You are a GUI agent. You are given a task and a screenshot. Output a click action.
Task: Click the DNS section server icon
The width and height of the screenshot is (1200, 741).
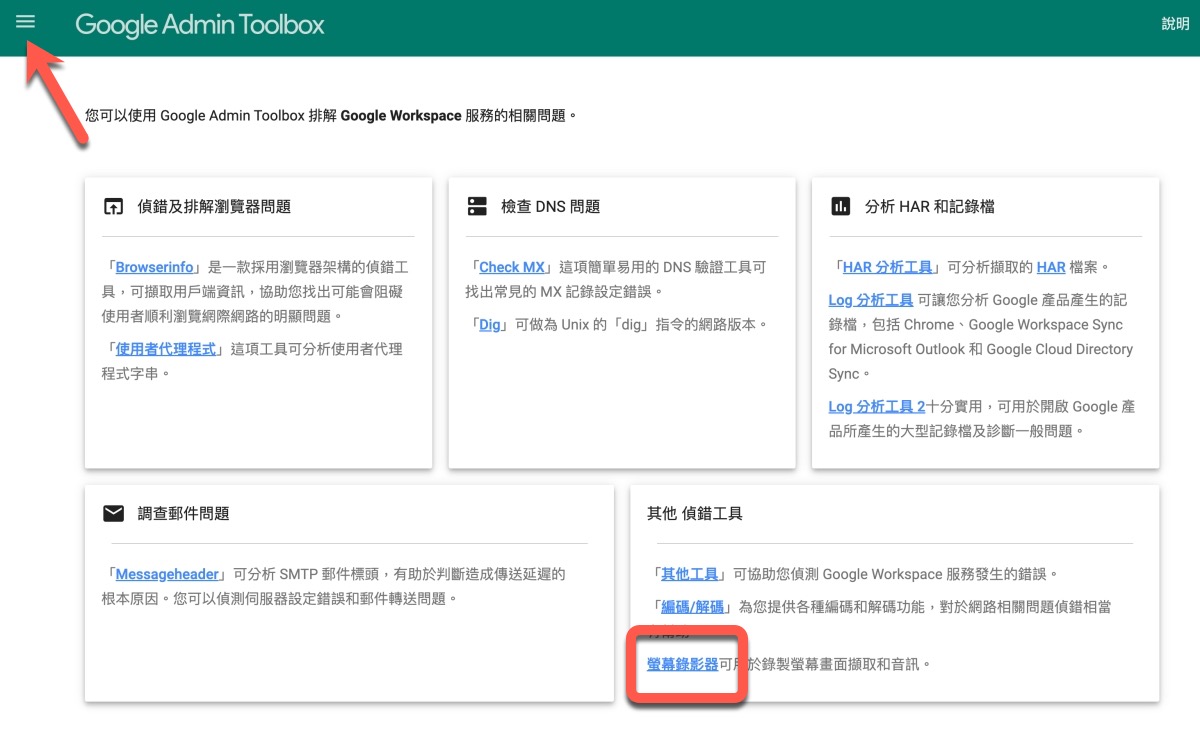(477, 207)
